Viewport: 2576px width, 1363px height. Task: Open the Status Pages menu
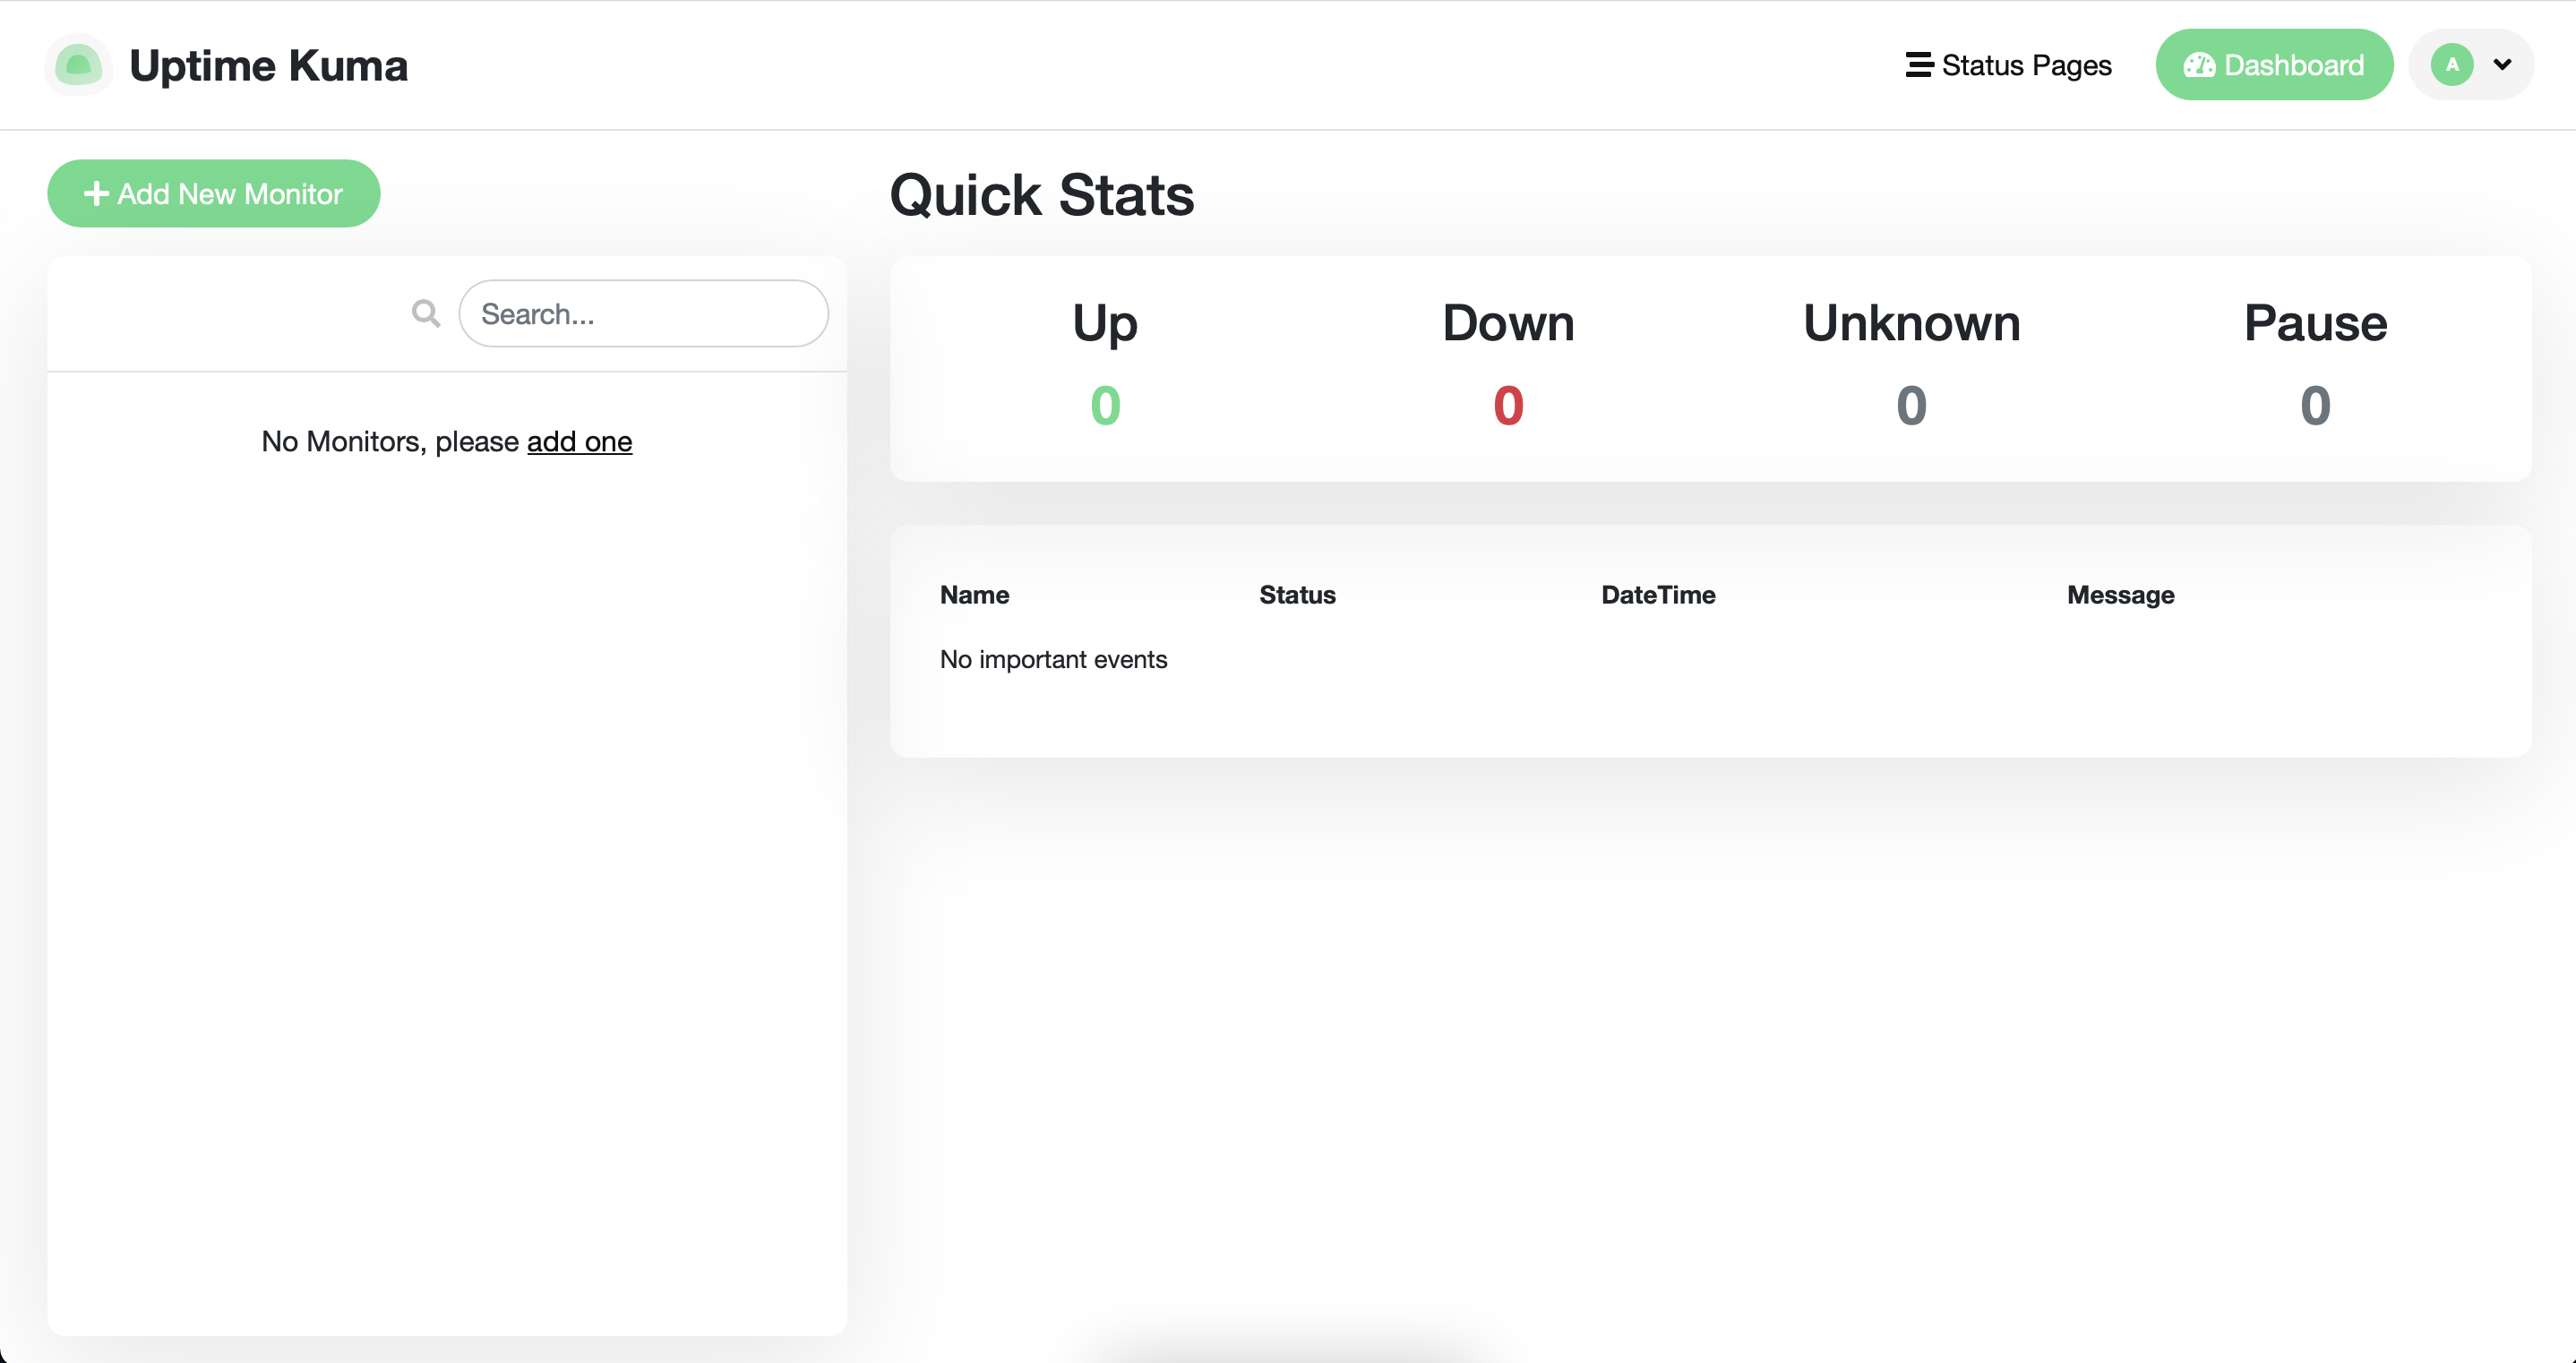tap(2026, 64)
